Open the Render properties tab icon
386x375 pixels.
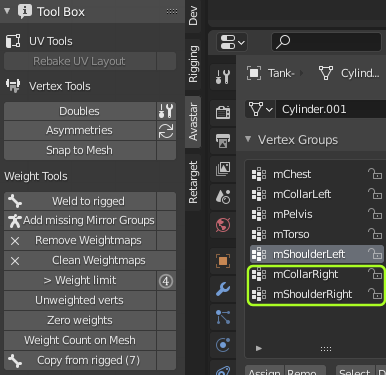223,112
